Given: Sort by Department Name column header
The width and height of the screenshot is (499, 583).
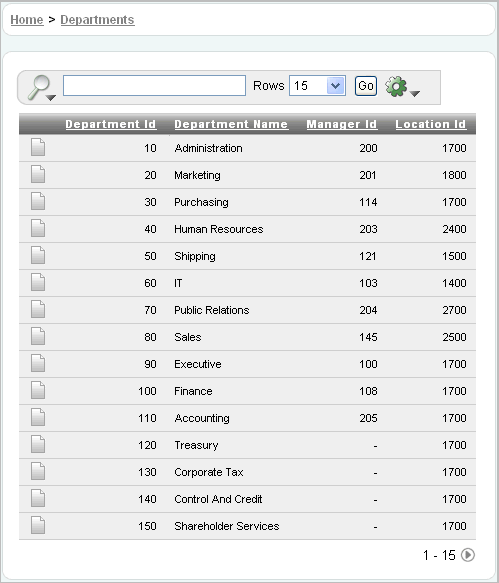Looking at the screenshot, I should (x=231, y=124).
